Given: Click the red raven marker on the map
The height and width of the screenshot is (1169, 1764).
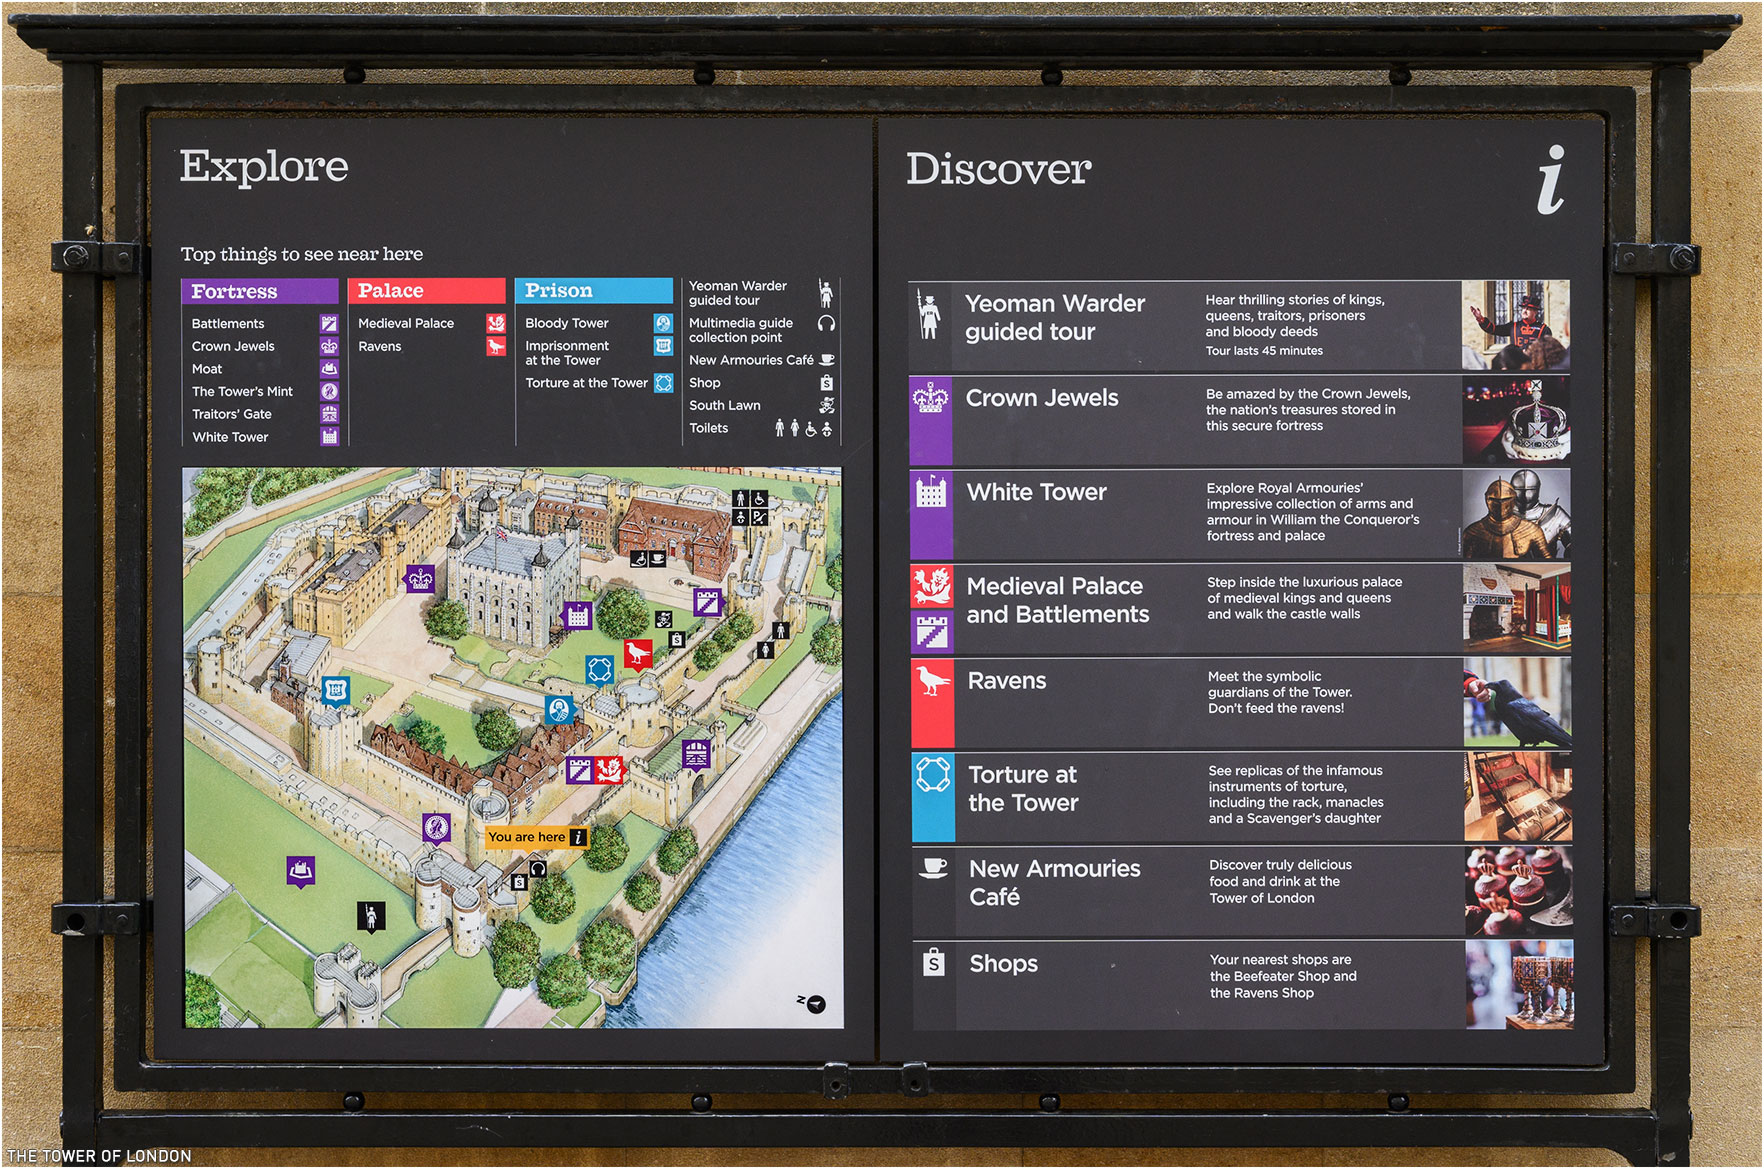Looking at the screenshot, I should pyautogui.click(x=638, y=655).
